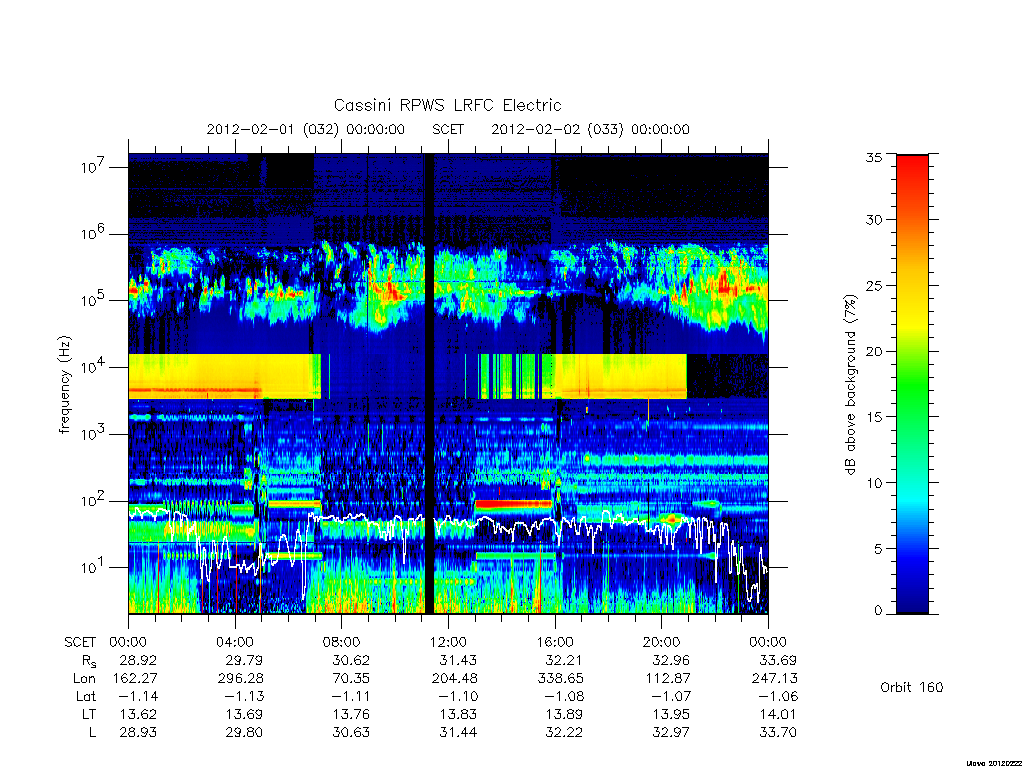
Task: Click the 08:00 time tick label
Action: 342,642
